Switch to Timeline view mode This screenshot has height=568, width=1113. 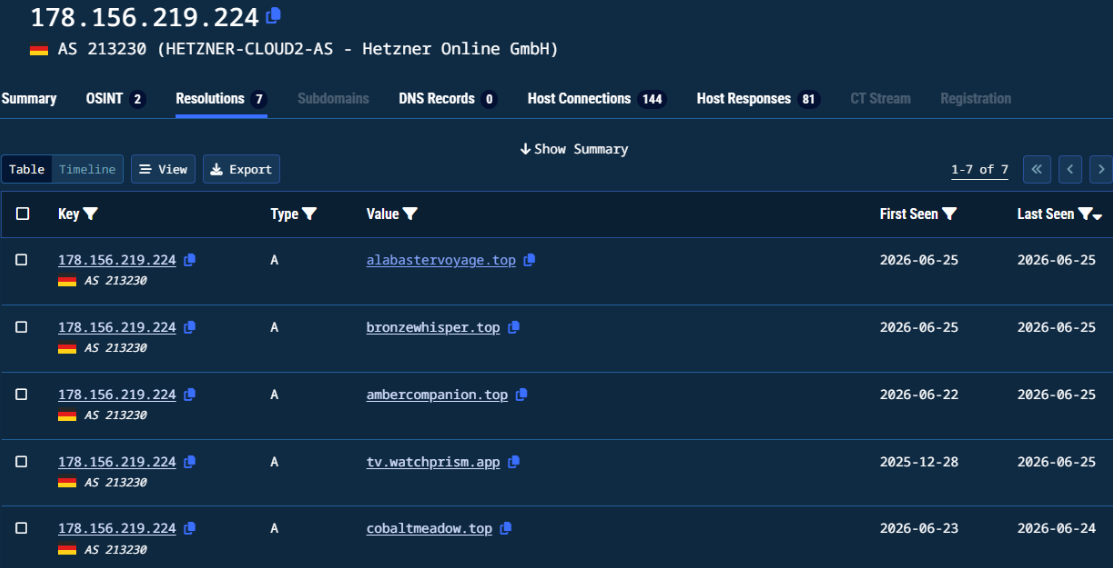click(x=87, y=170)
